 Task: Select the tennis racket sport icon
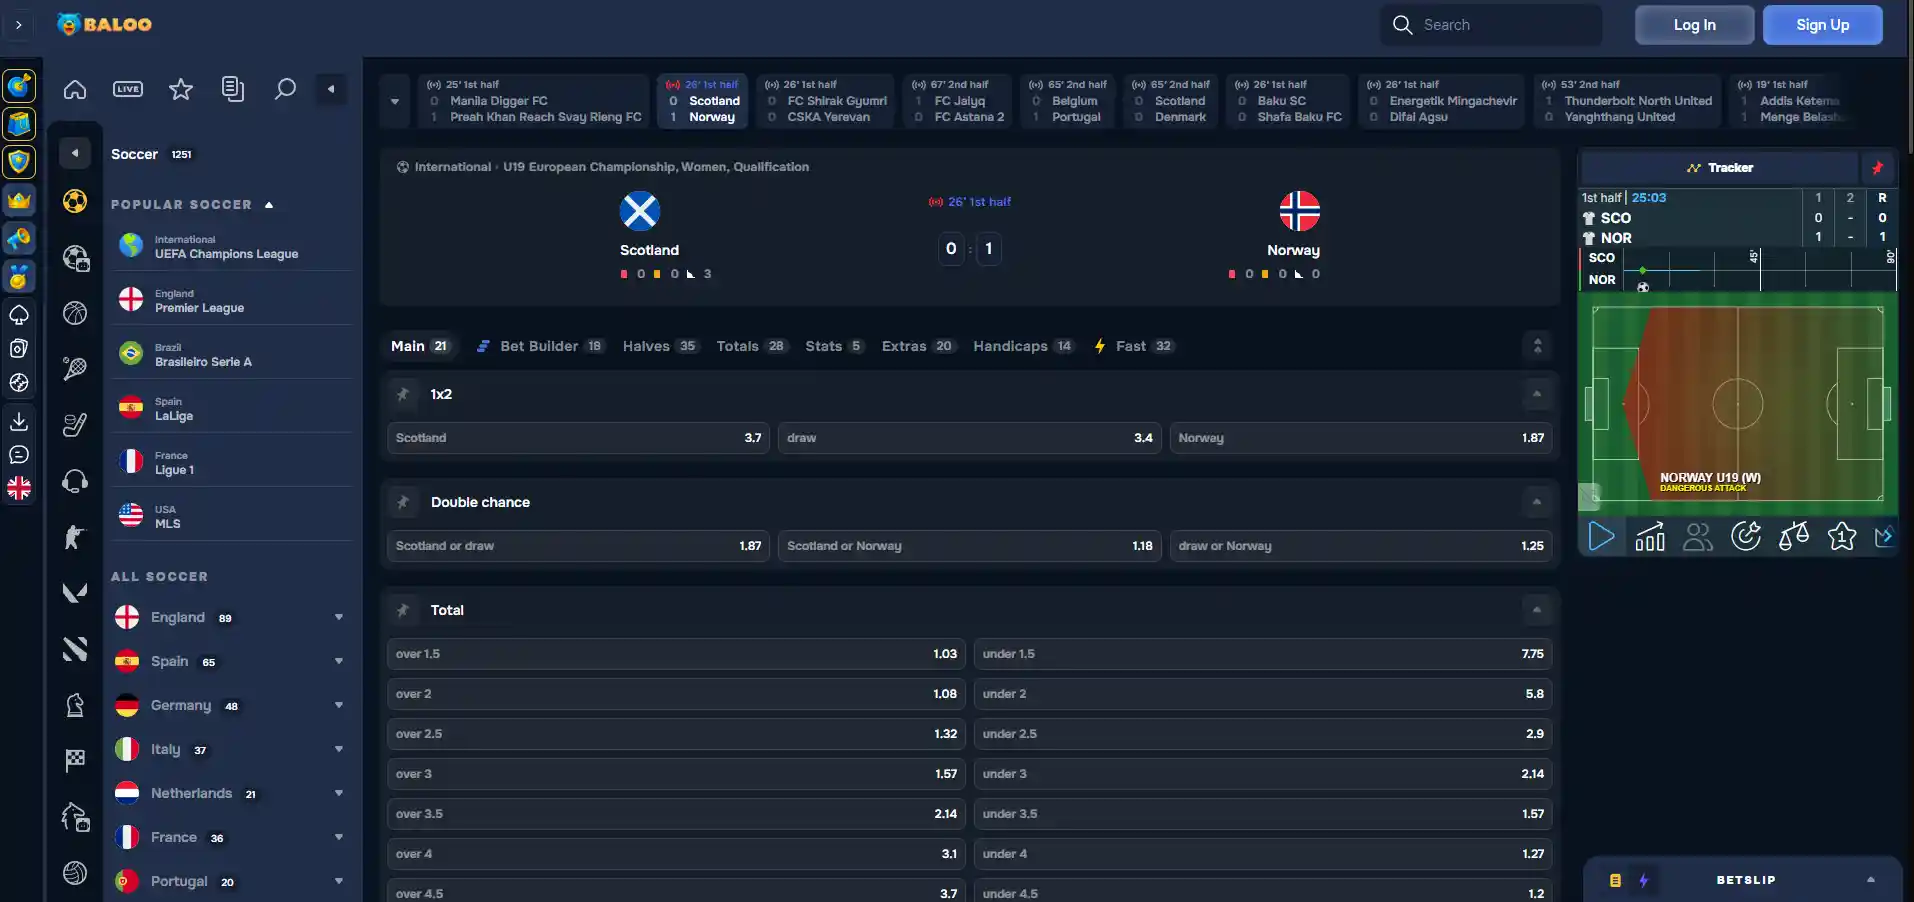[75, 369]
